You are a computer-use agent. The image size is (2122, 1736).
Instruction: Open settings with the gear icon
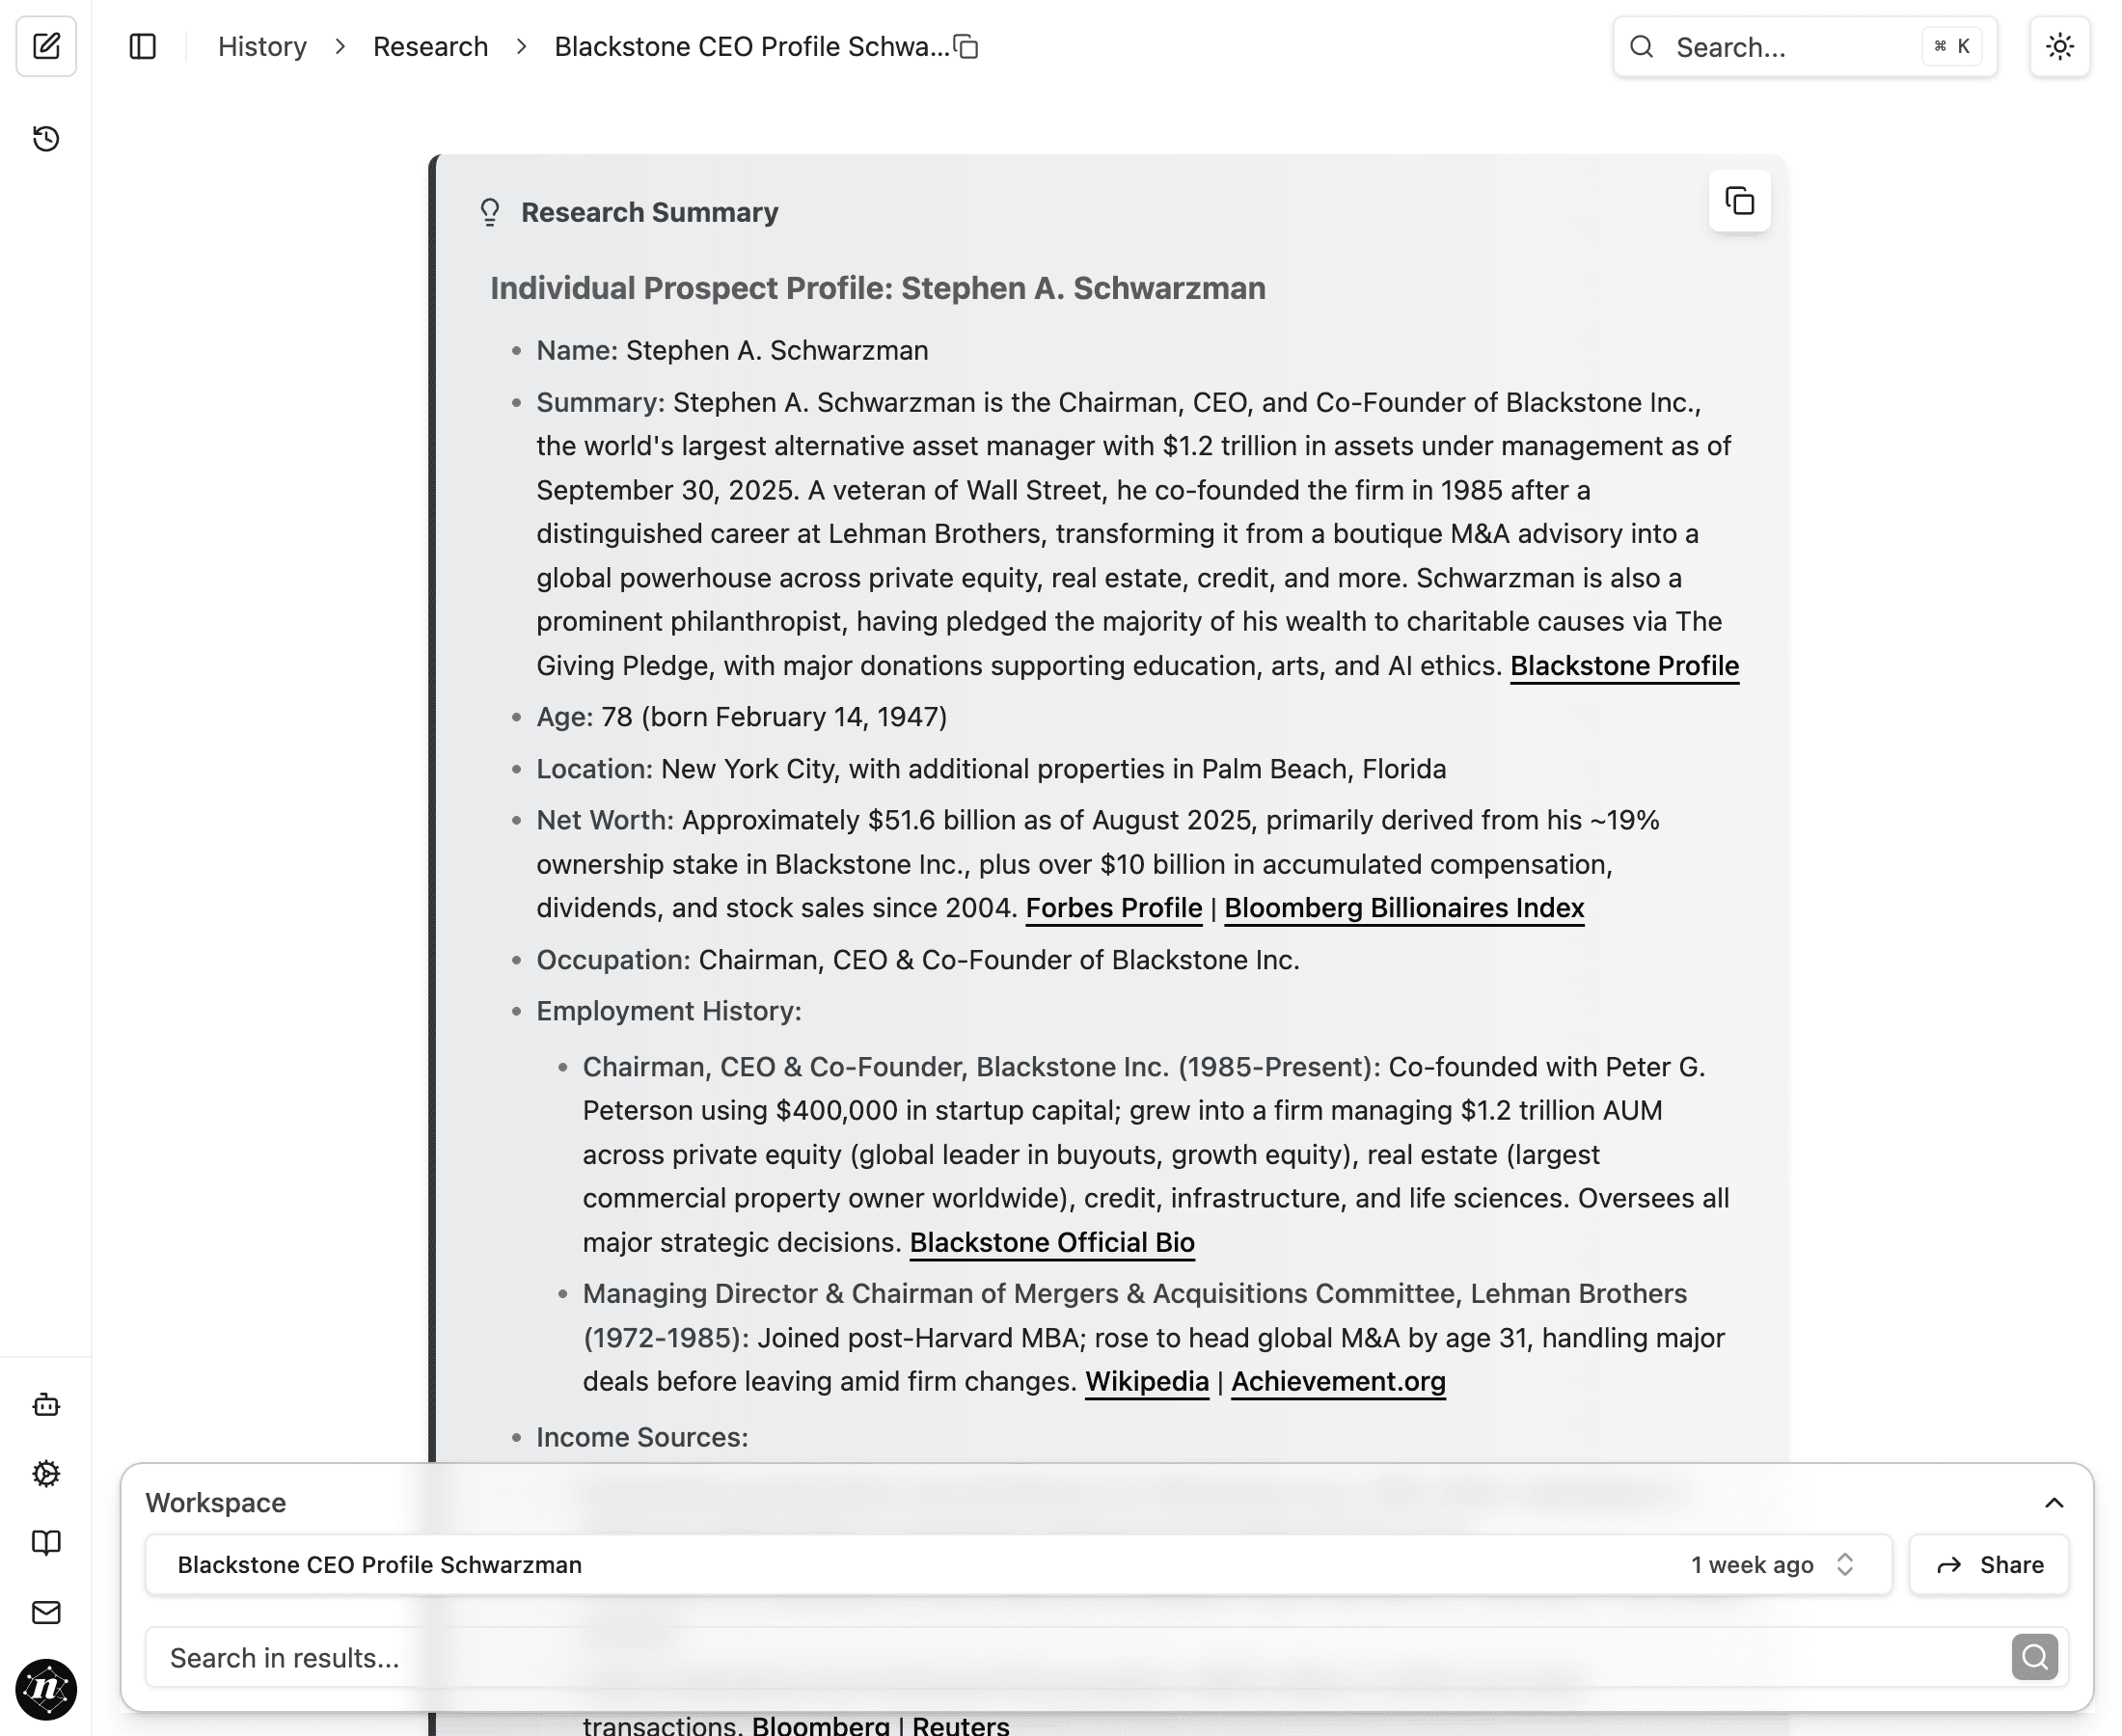[46, 1474]
